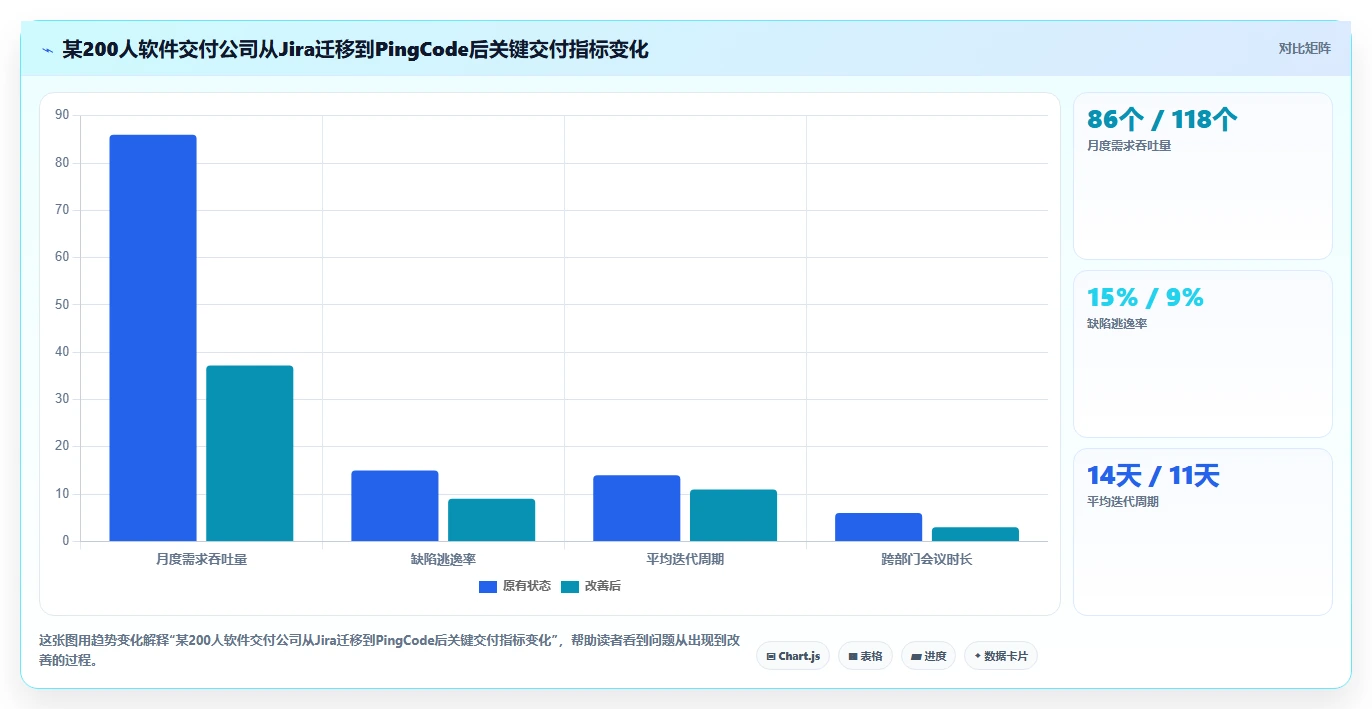Click the teal 改善后 legend swatch
The width and height of the screenshot is (1372, 709).
click(x=570, y=586)
